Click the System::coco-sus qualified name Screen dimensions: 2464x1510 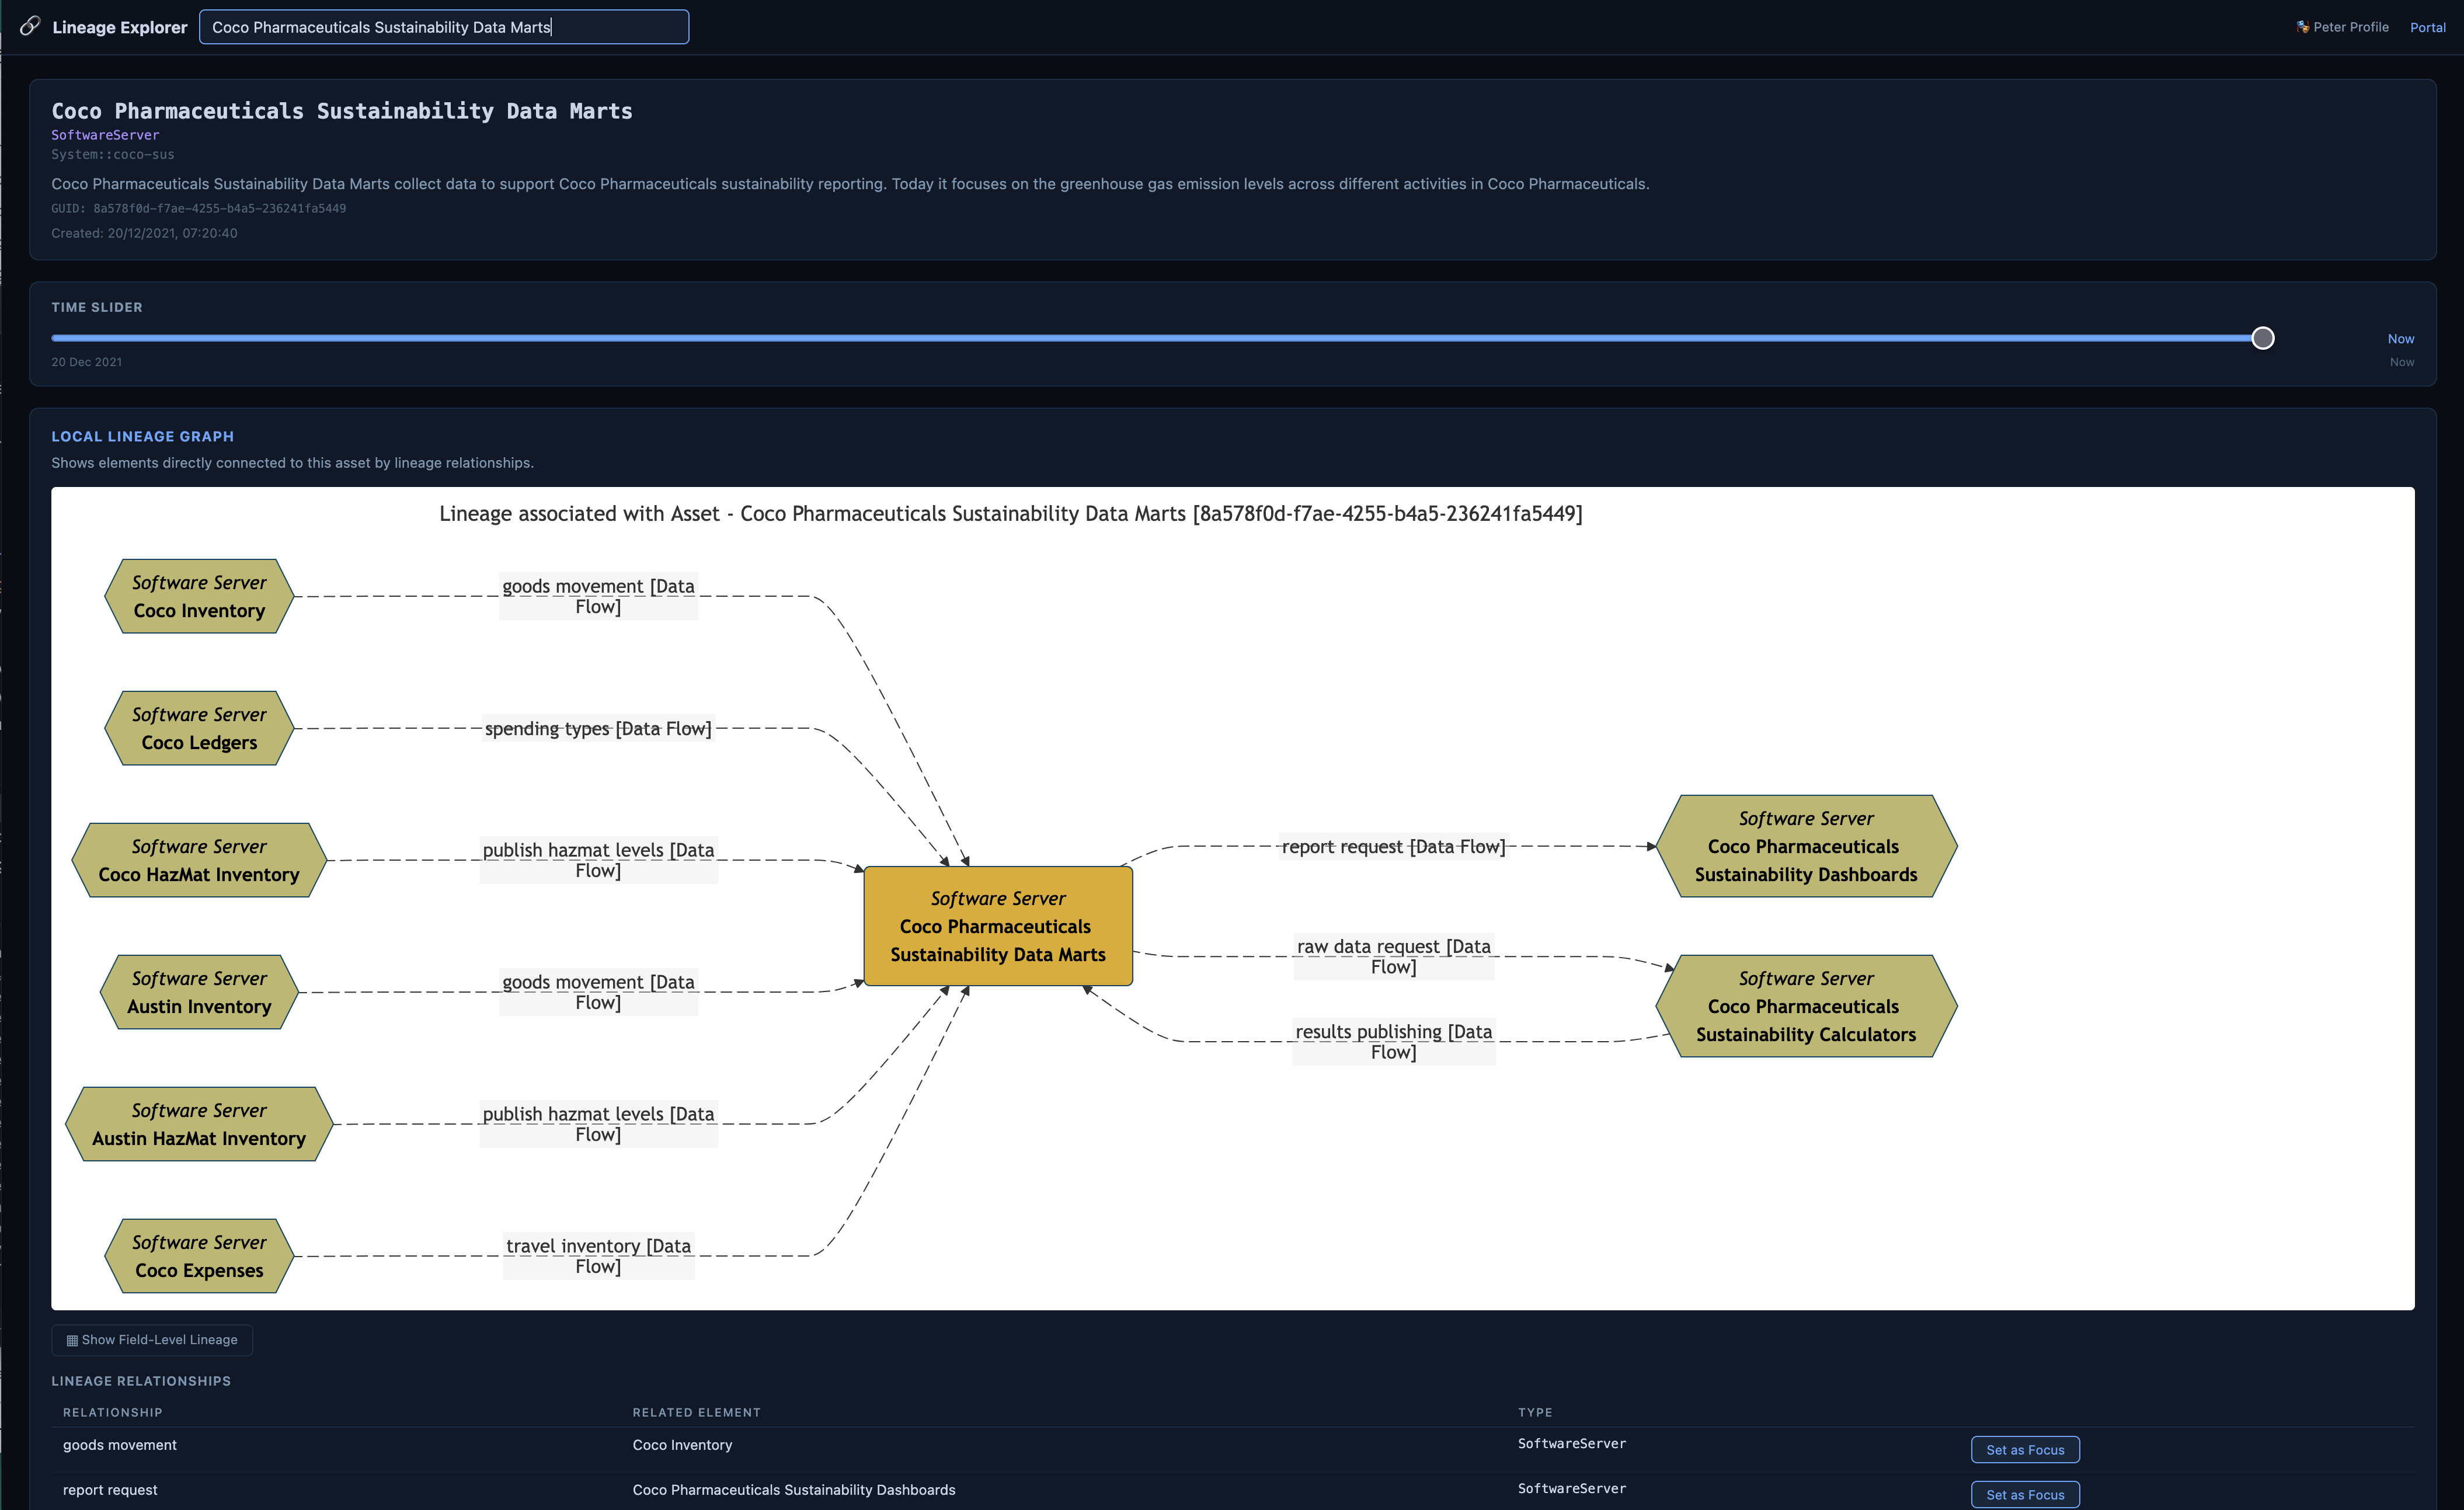[113, 155]
